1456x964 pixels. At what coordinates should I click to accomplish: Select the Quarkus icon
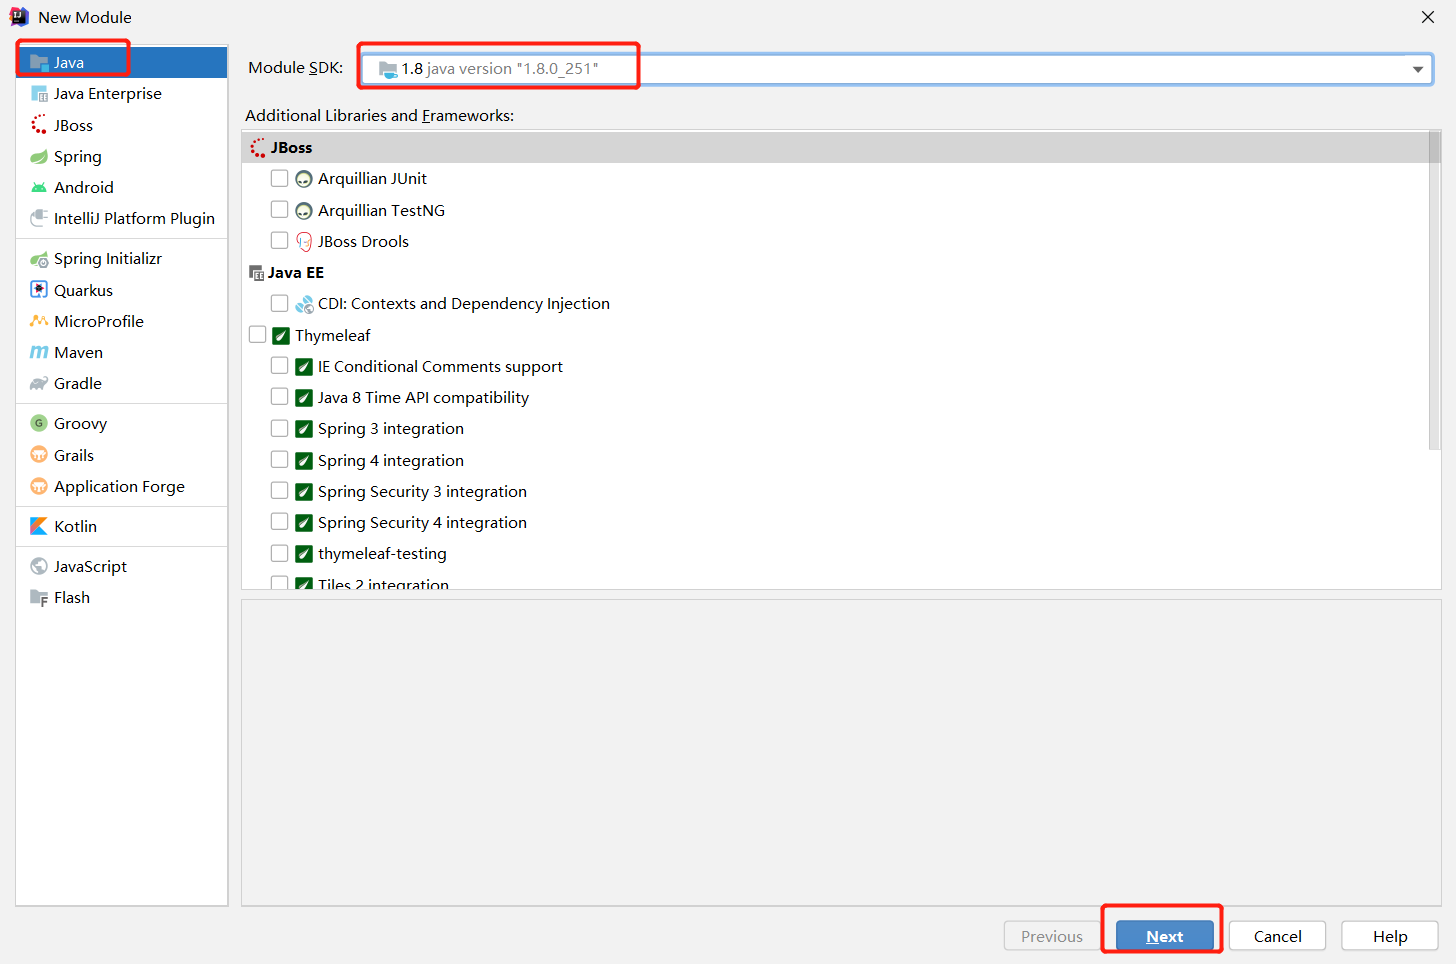(39, 290)
